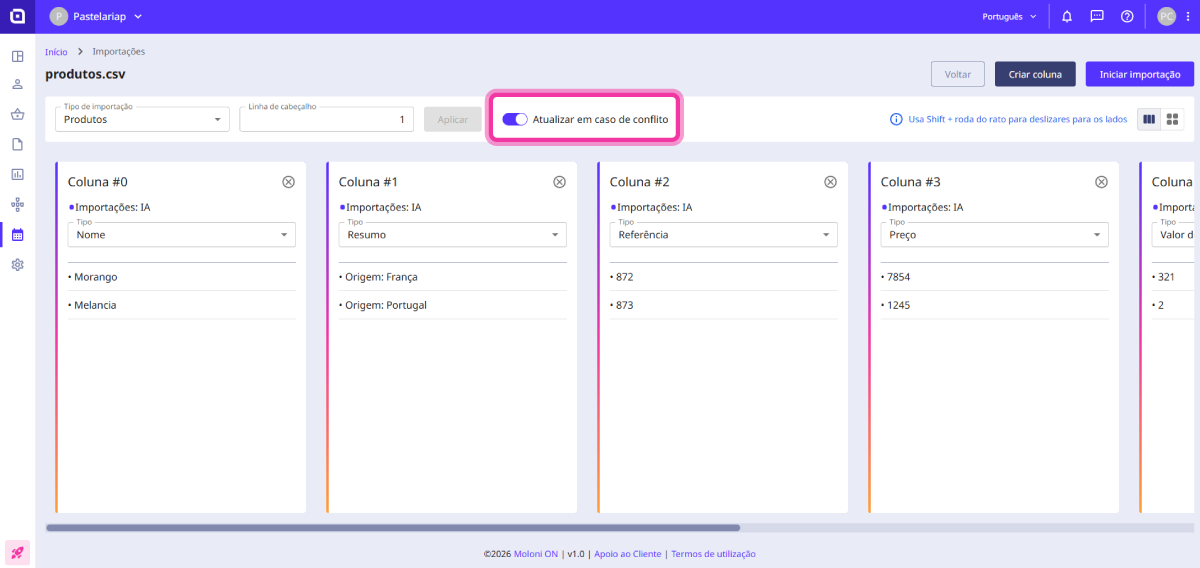Click the Início breadcrumb link
Screen dimensions: 1200x568
pyautogui.click(x=56, y=51)
